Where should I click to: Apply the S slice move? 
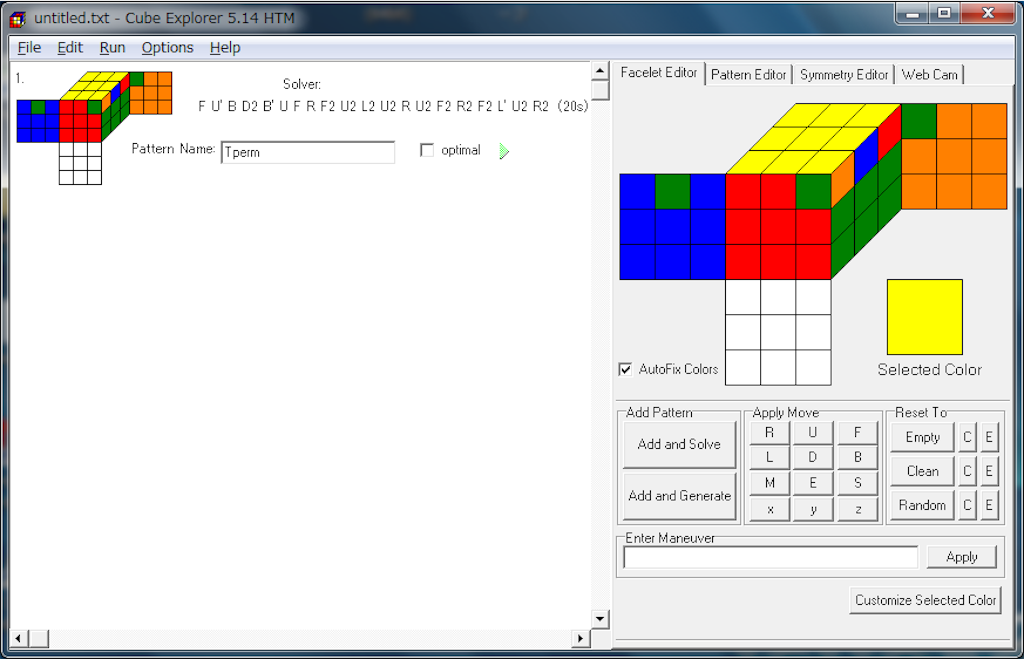click(x=857, y=483)
